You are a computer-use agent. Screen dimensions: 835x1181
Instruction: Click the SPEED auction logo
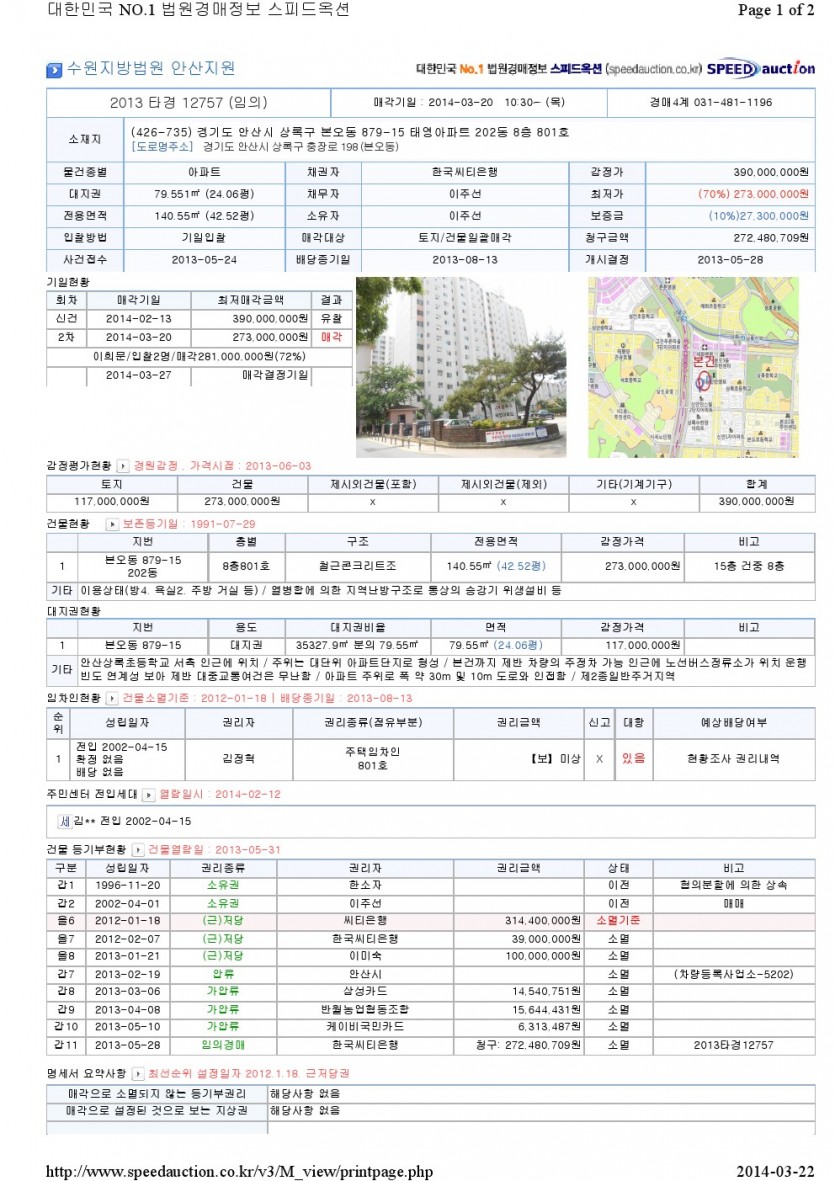coord(761,69)
